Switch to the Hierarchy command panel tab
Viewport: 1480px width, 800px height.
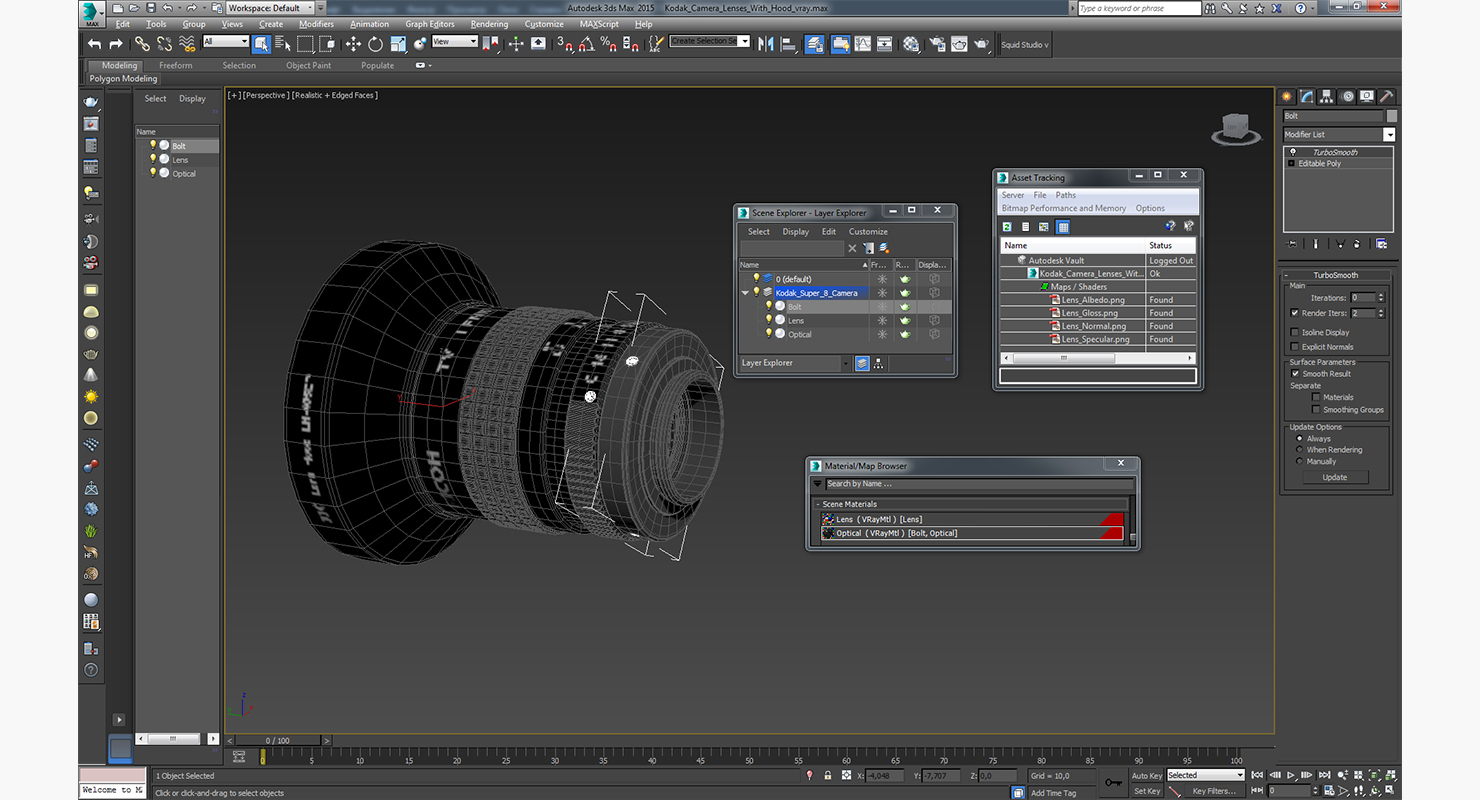click(x=1327, y=97)
